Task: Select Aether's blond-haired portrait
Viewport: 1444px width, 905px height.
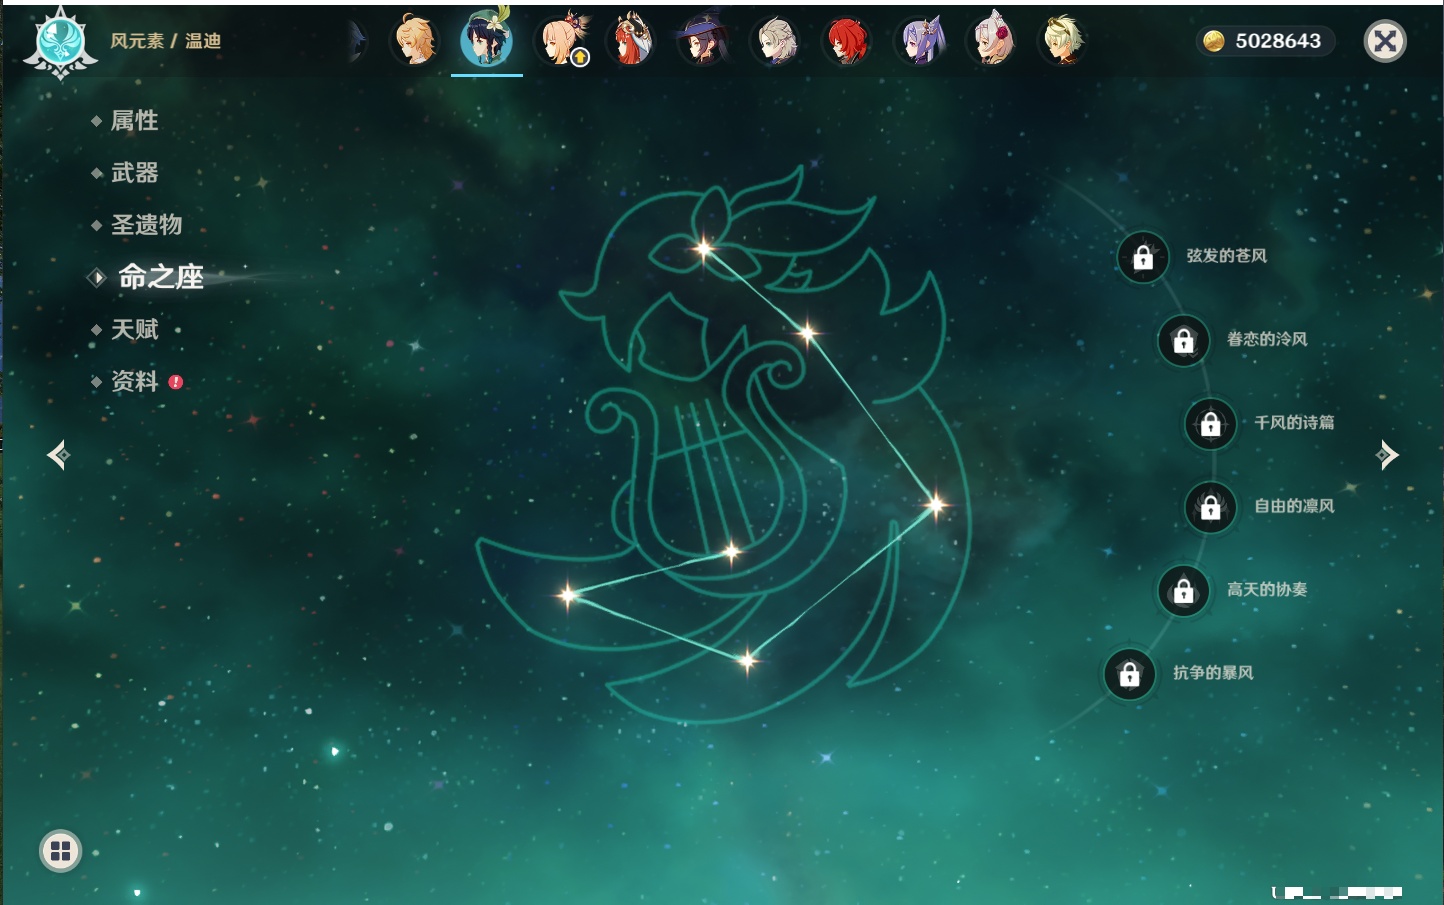Action: click(x=414, y=41)
